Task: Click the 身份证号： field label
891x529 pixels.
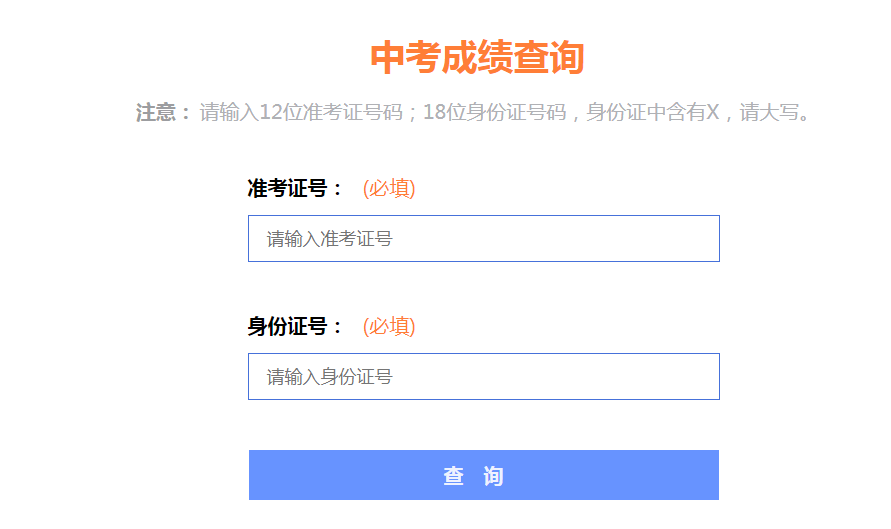Action: [295, 326]
